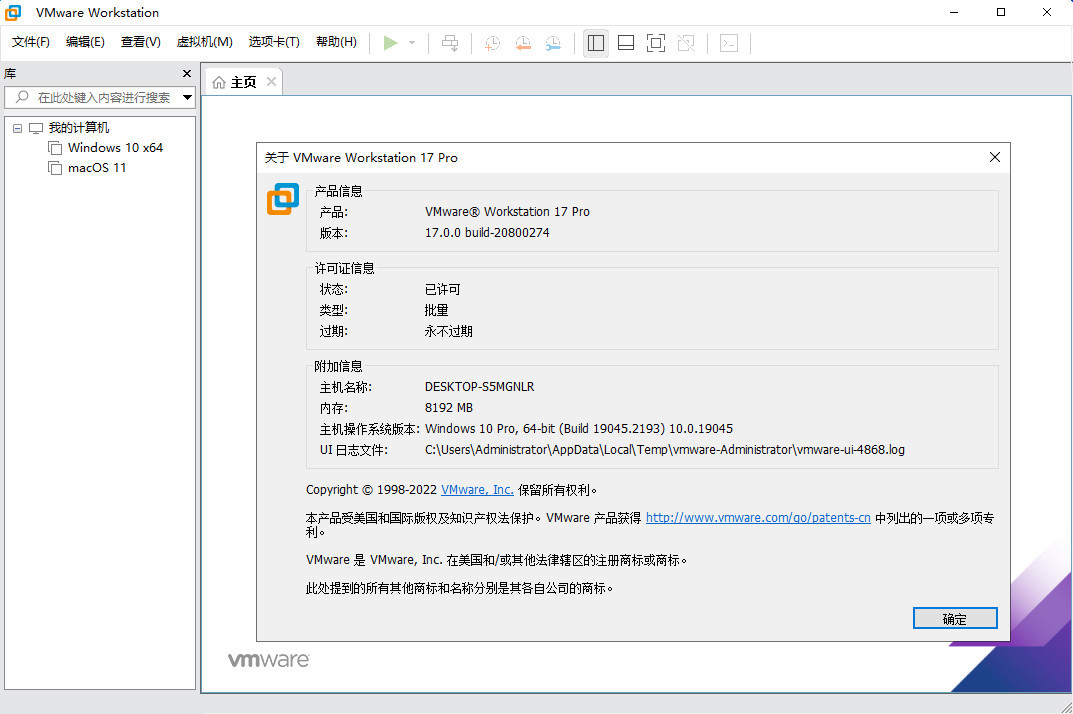Take a snapshot of the virtual machine

[x=491, y=43]
